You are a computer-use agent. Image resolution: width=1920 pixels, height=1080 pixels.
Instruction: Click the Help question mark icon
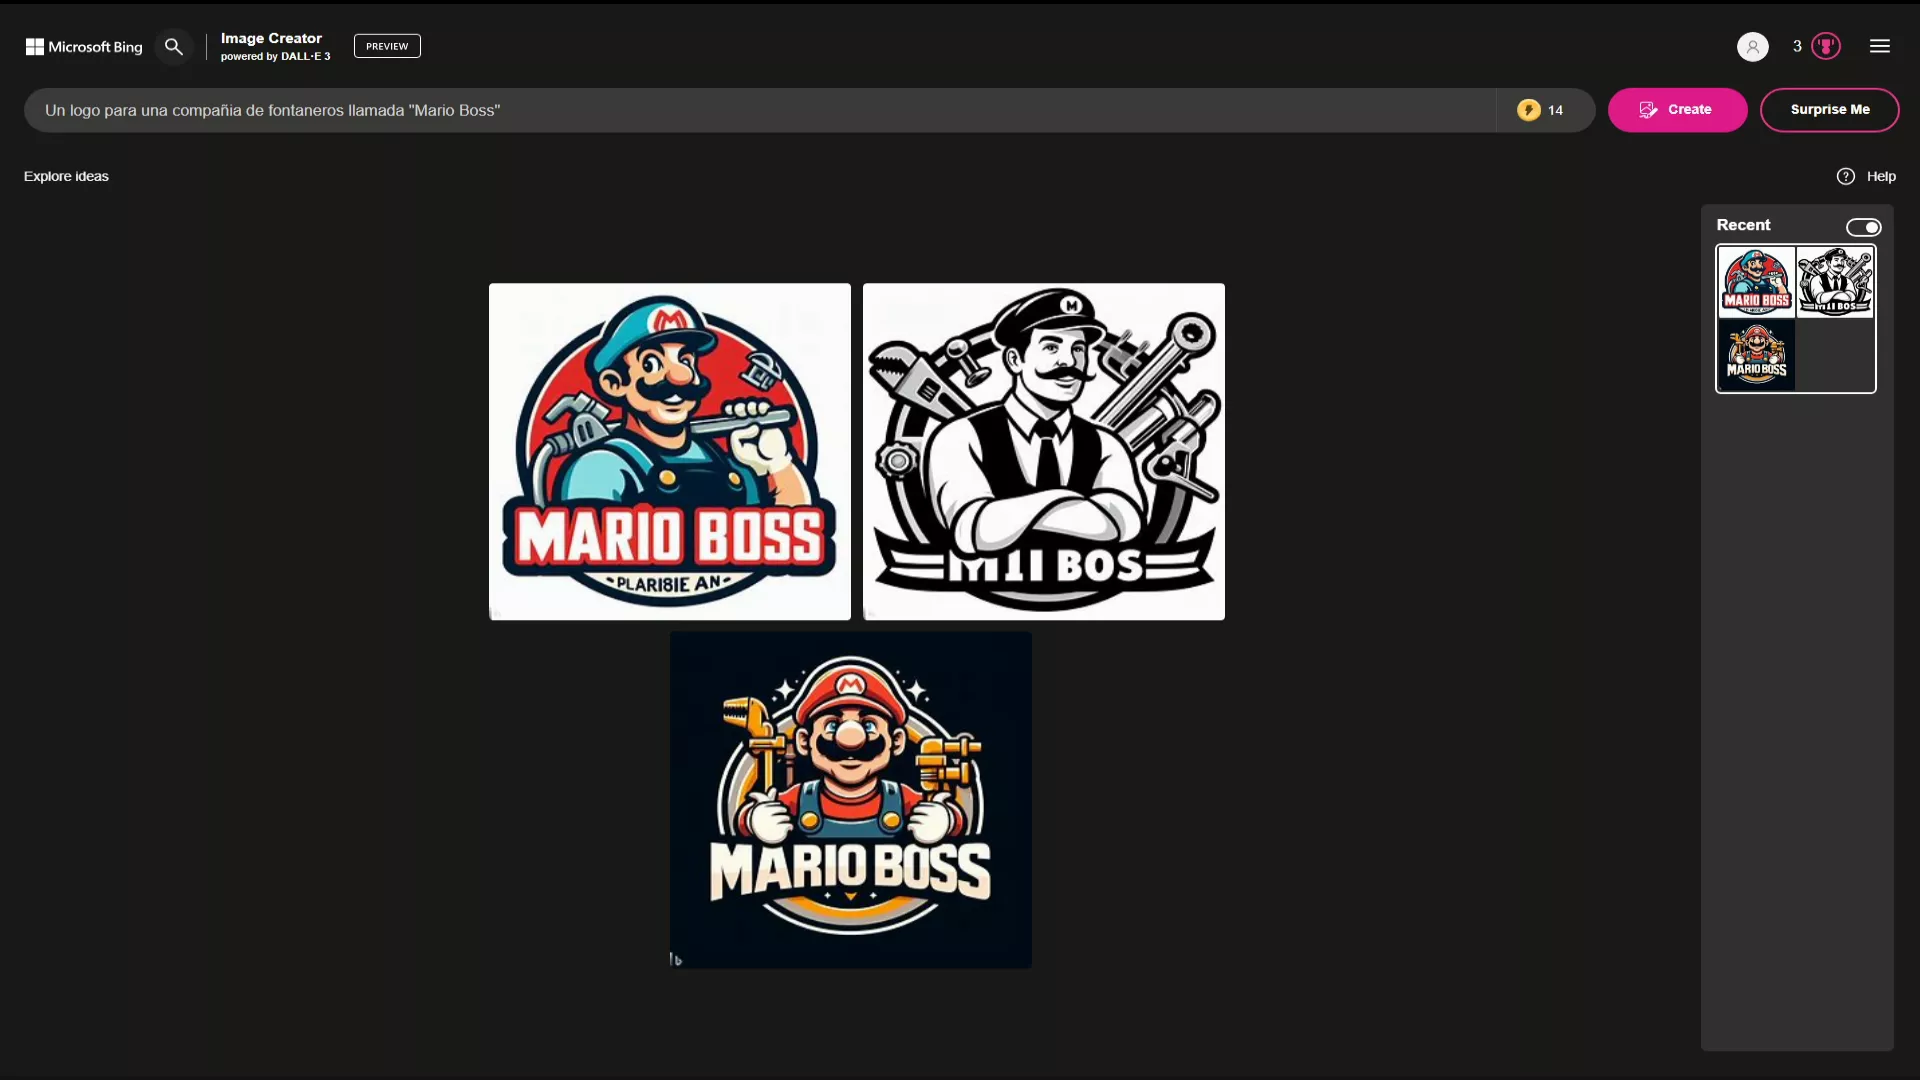(1846, 176)
